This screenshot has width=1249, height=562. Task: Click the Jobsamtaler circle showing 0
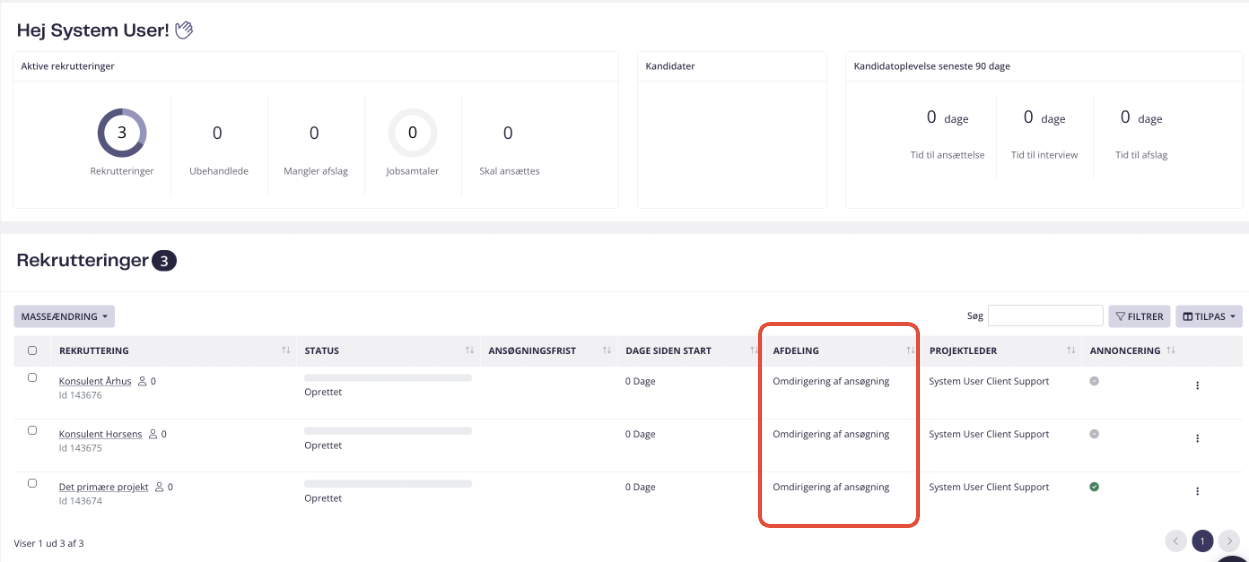point(412,133)
